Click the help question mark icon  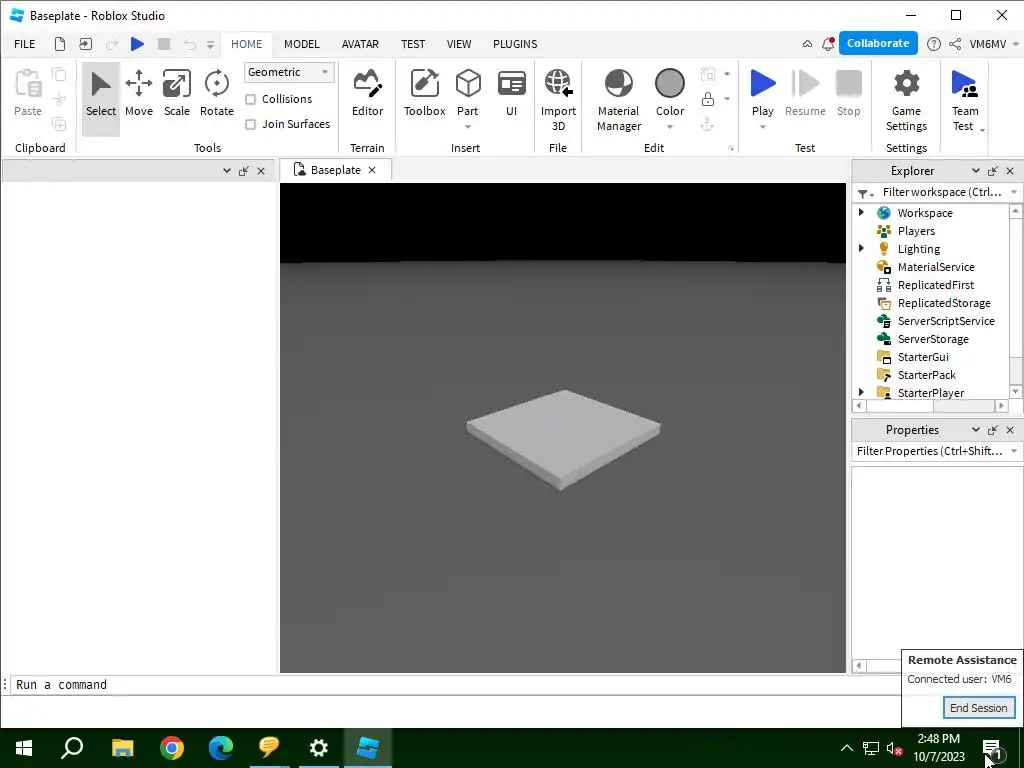934,44
